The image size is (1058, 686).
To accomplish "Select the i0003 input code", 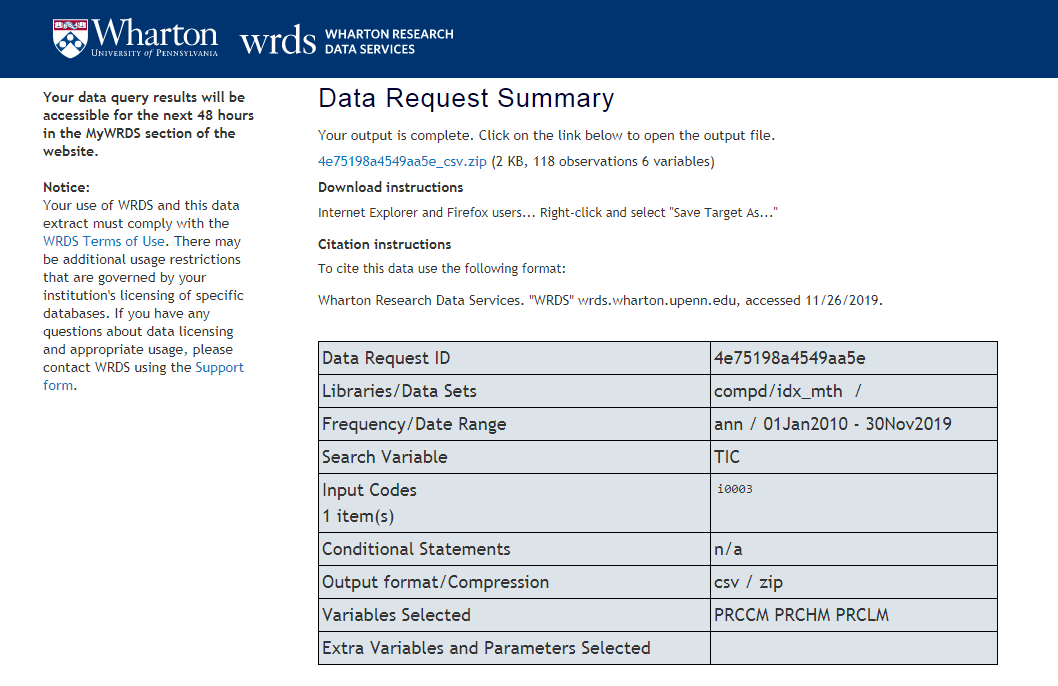I will click(735, 489).
